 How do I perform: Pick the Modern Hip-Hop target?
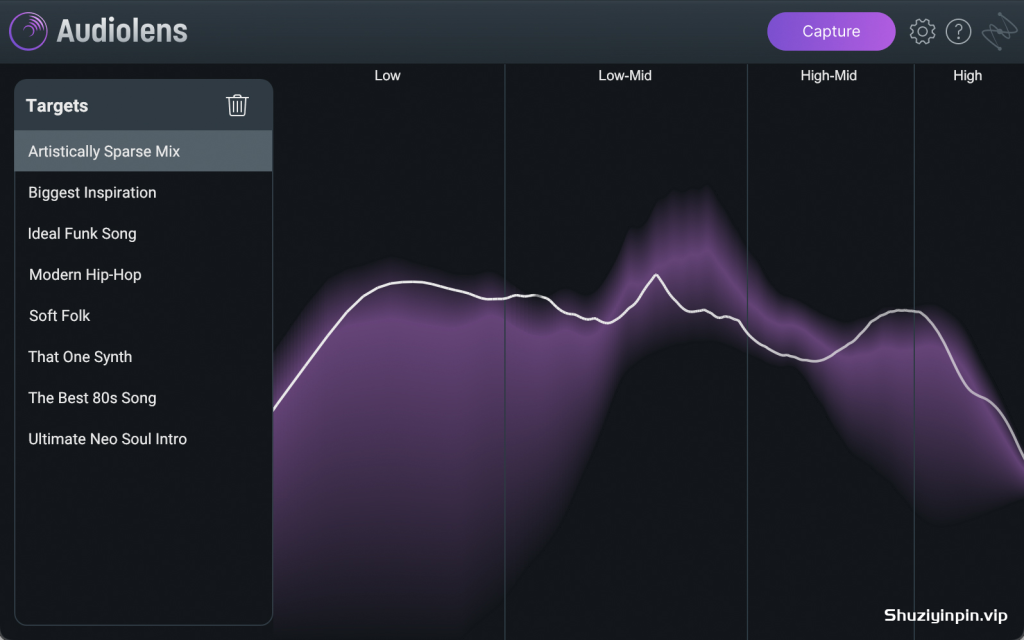click(x=143, y=274)
